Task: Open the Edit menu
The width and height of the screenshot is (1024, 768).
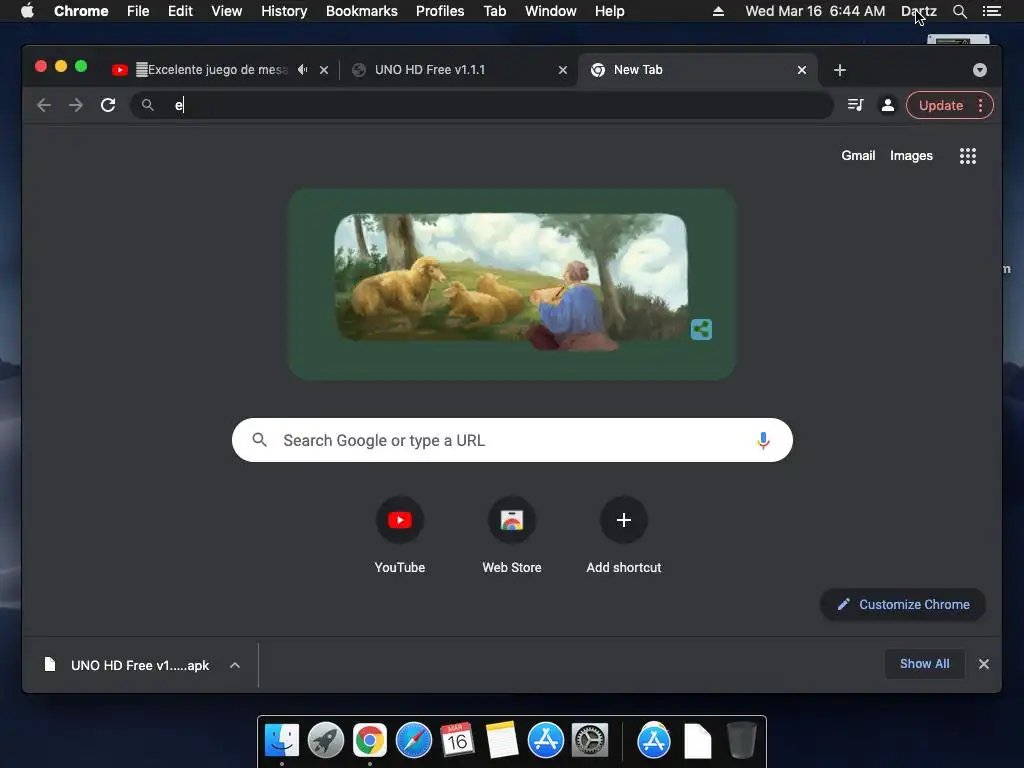Action: coord(180,11)
